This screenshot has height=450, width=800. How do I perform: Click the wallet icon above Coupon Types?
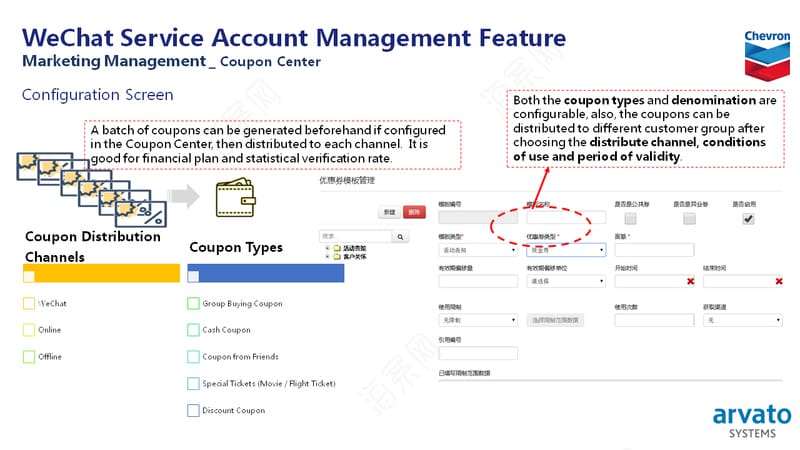[x=235, y=197]
